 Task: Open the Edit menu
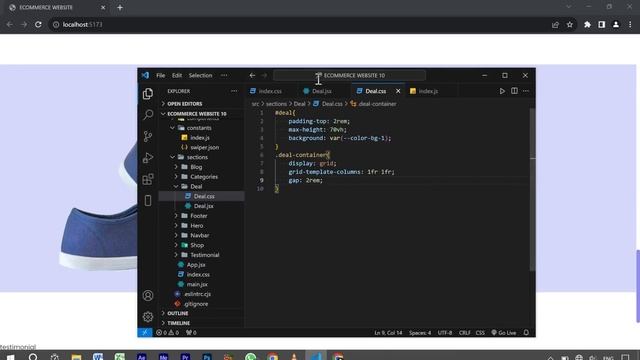(x=177, y=75)
